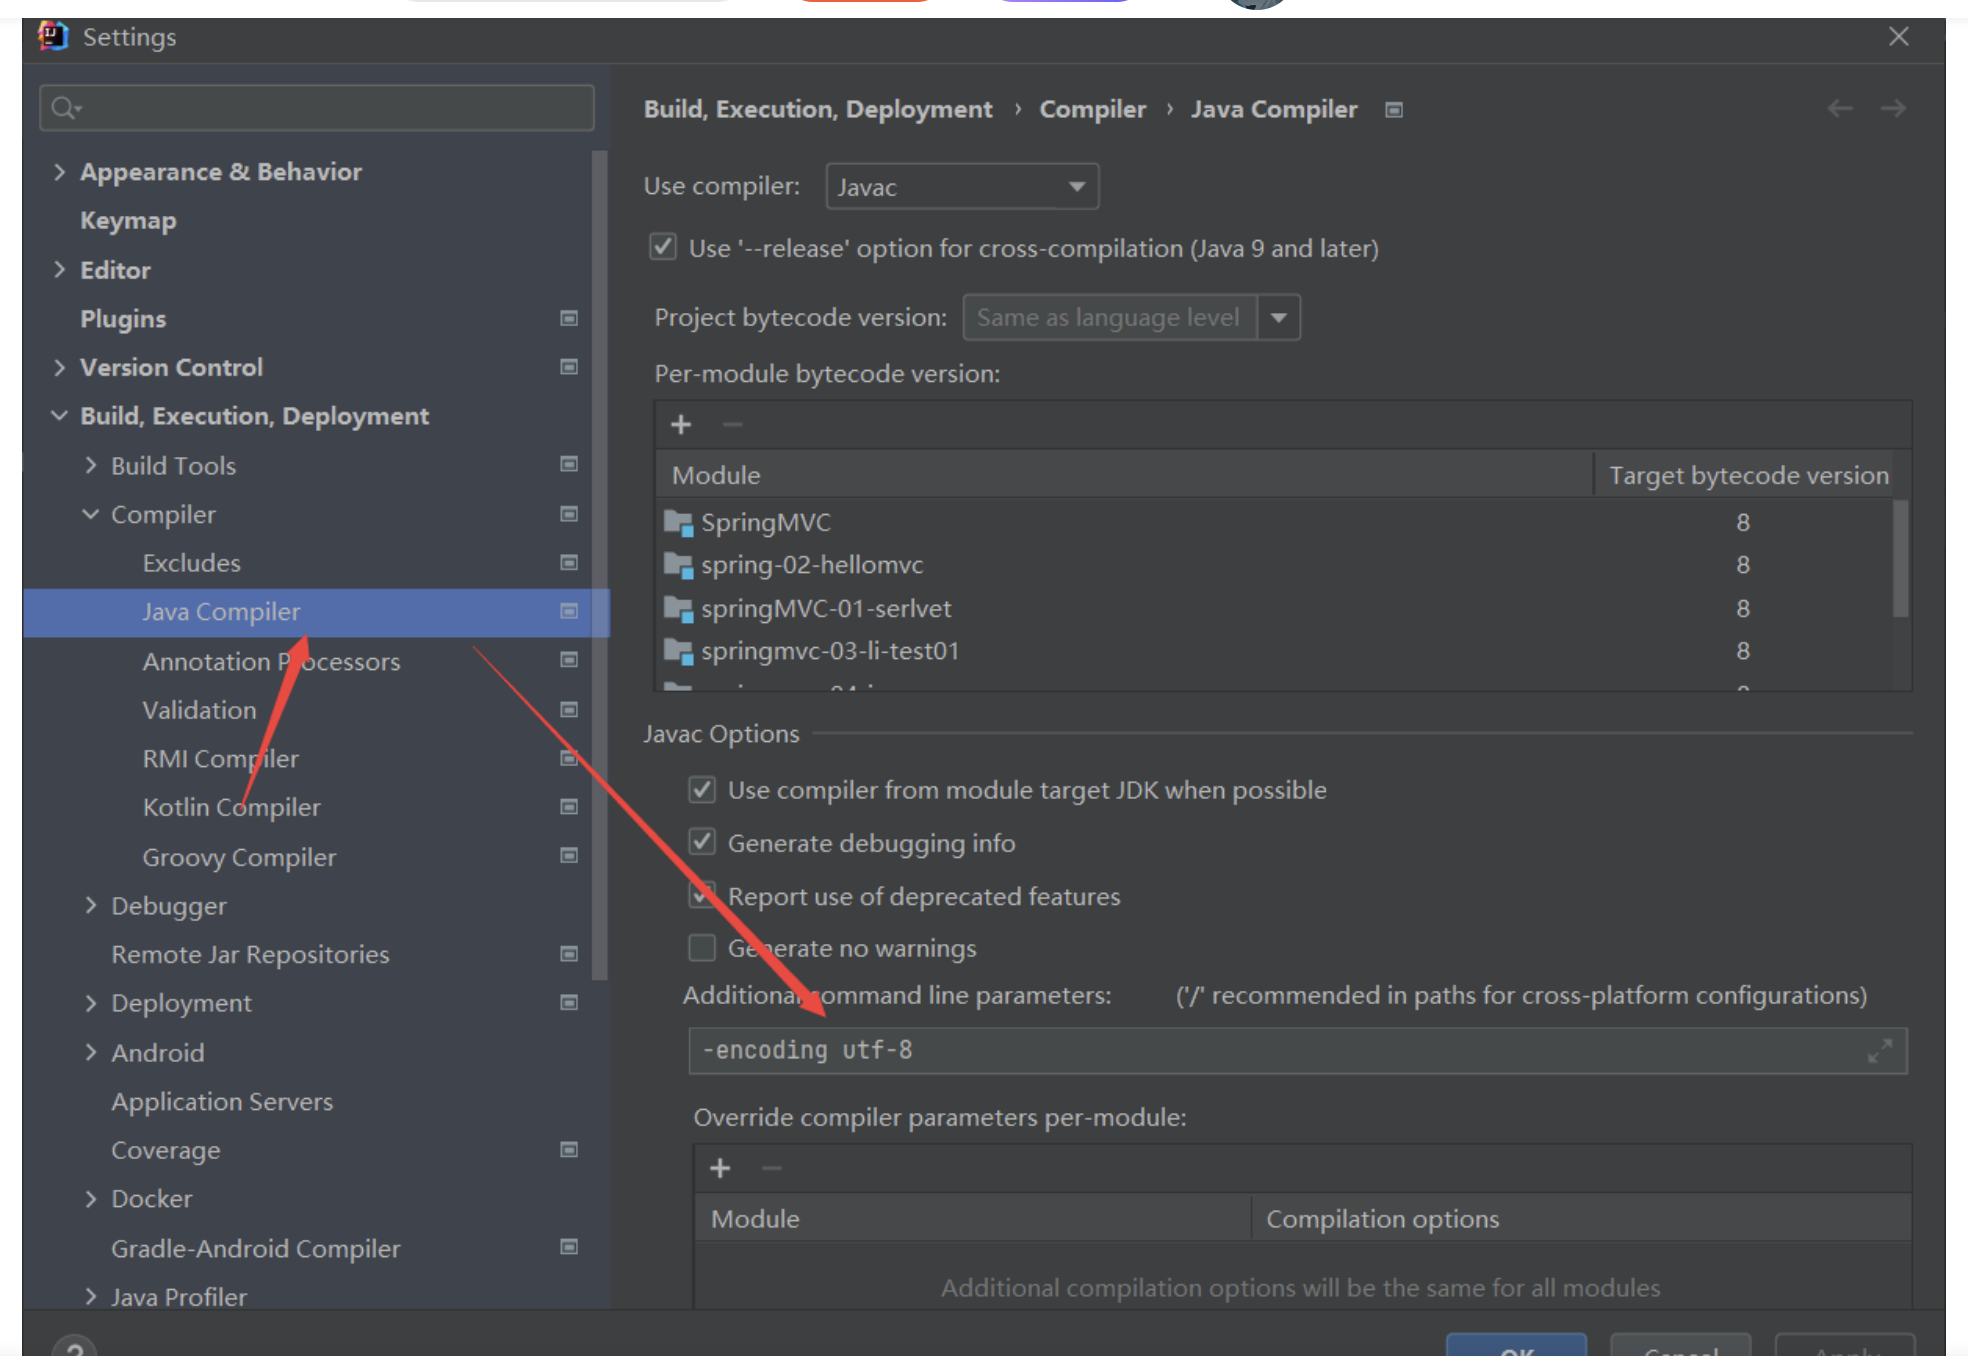Viewport: 1968px width, 1367px height.
Task: Go back with the left arrow icon
Action: pos(1840,108)
